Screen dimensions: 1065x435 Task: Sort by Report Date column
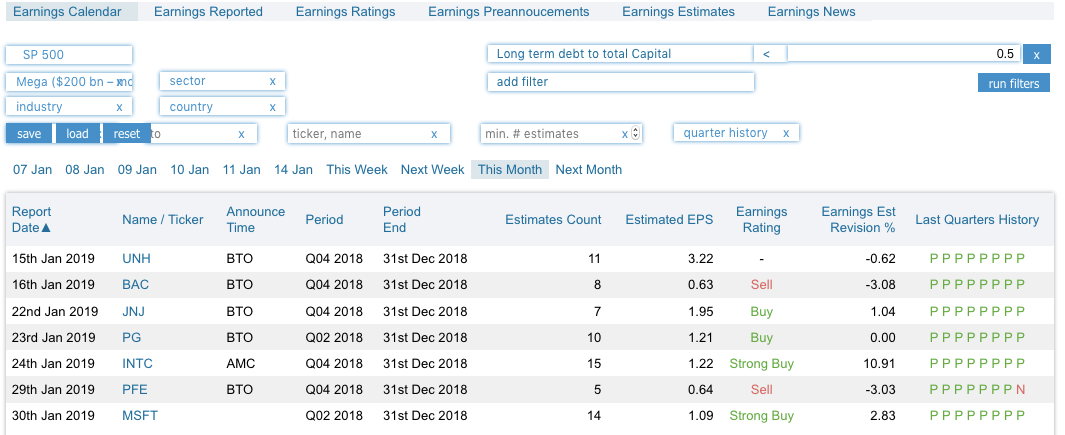[32, 220]
